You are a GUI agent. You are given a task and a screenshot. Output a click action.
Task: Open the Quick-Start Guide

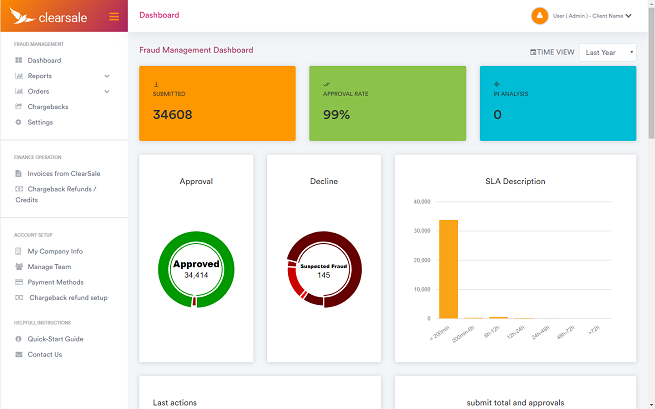click(56, 339)
